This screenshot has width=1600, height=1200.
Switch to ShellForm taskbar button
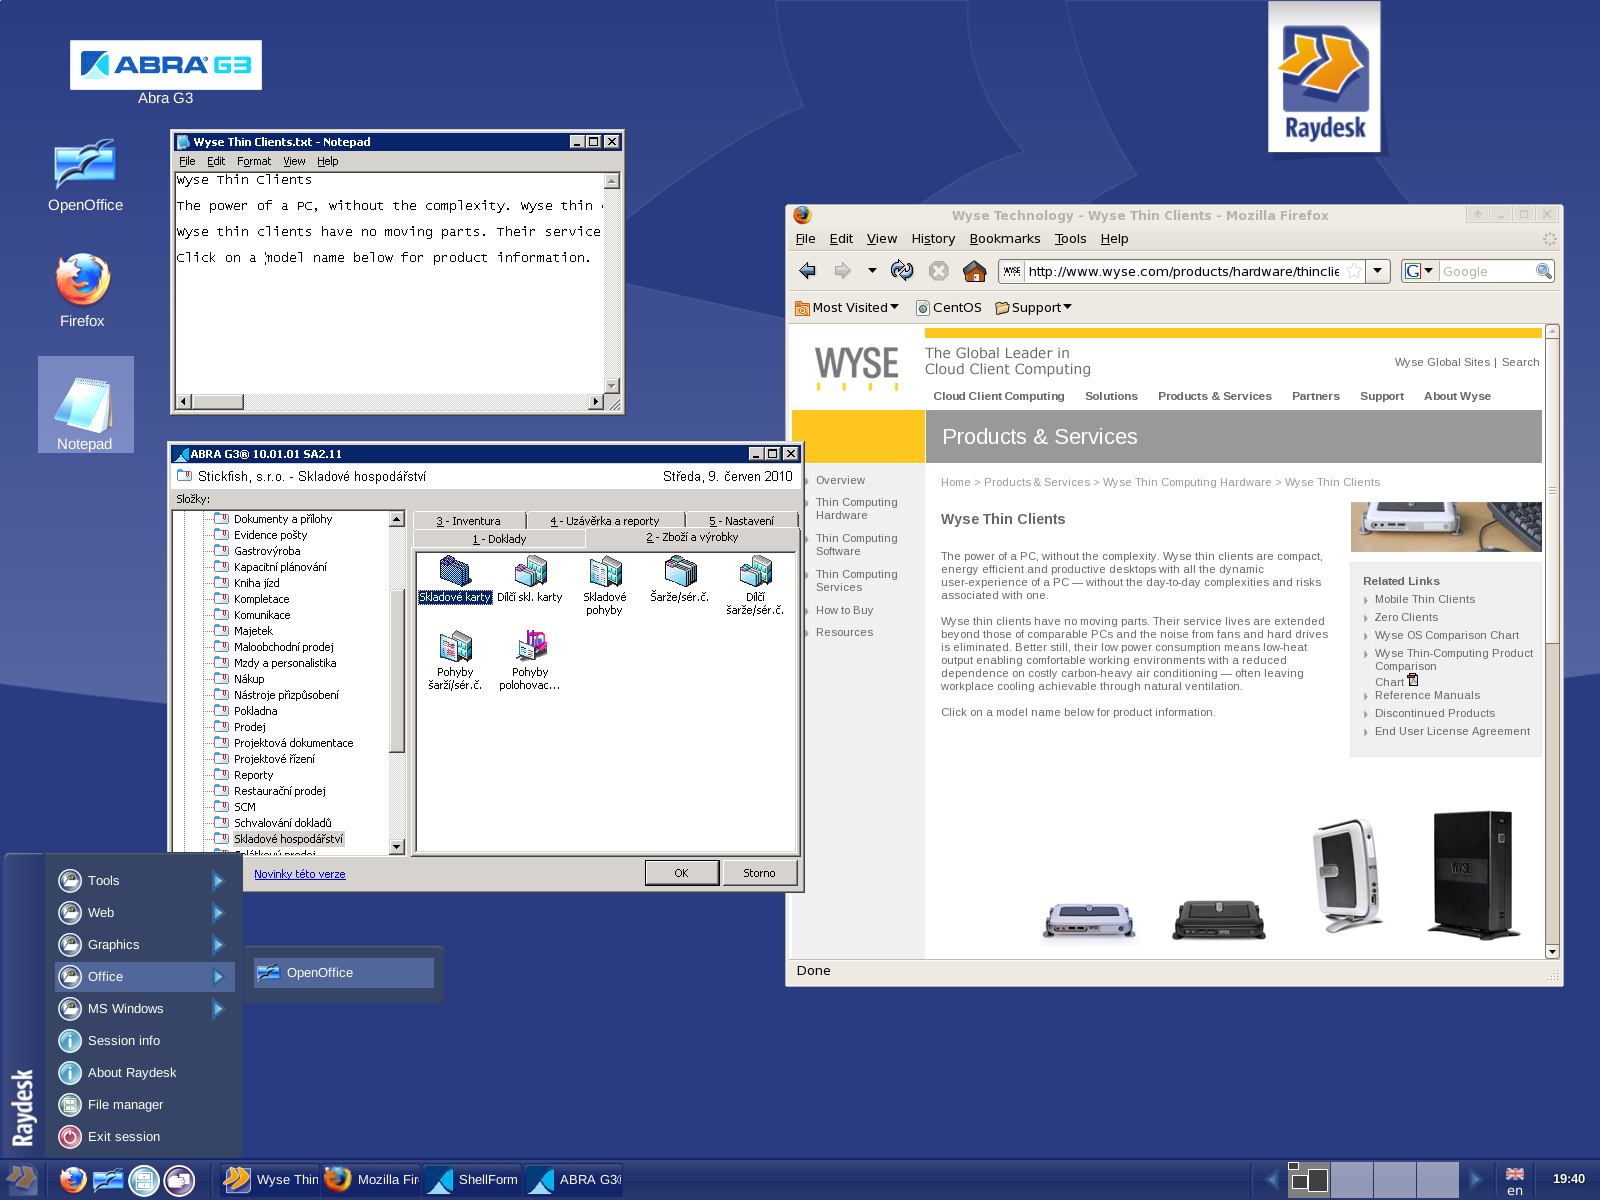(x=472, y=1180)
